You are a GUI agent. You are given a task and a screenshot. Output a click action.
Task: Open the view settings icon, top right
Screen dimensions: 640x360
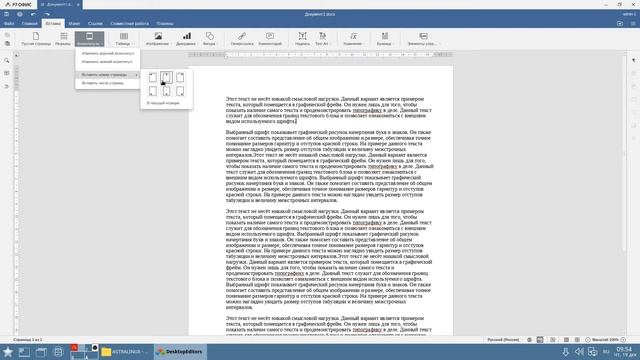633,24
